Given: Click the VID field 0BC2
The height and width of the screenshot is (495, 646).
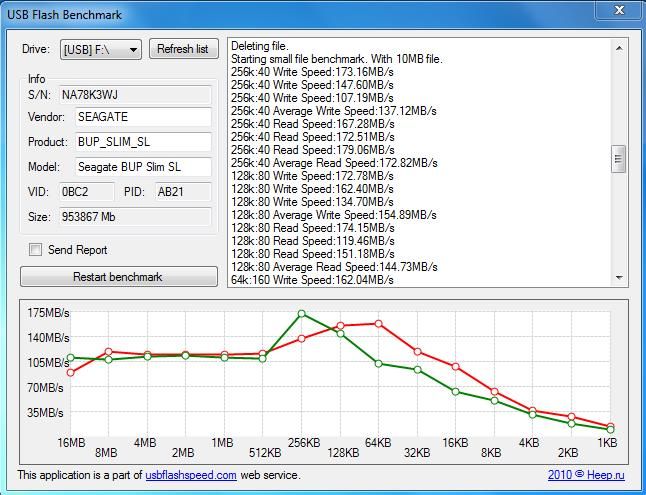Looking at the screenshot, I should tap(86, 192).
